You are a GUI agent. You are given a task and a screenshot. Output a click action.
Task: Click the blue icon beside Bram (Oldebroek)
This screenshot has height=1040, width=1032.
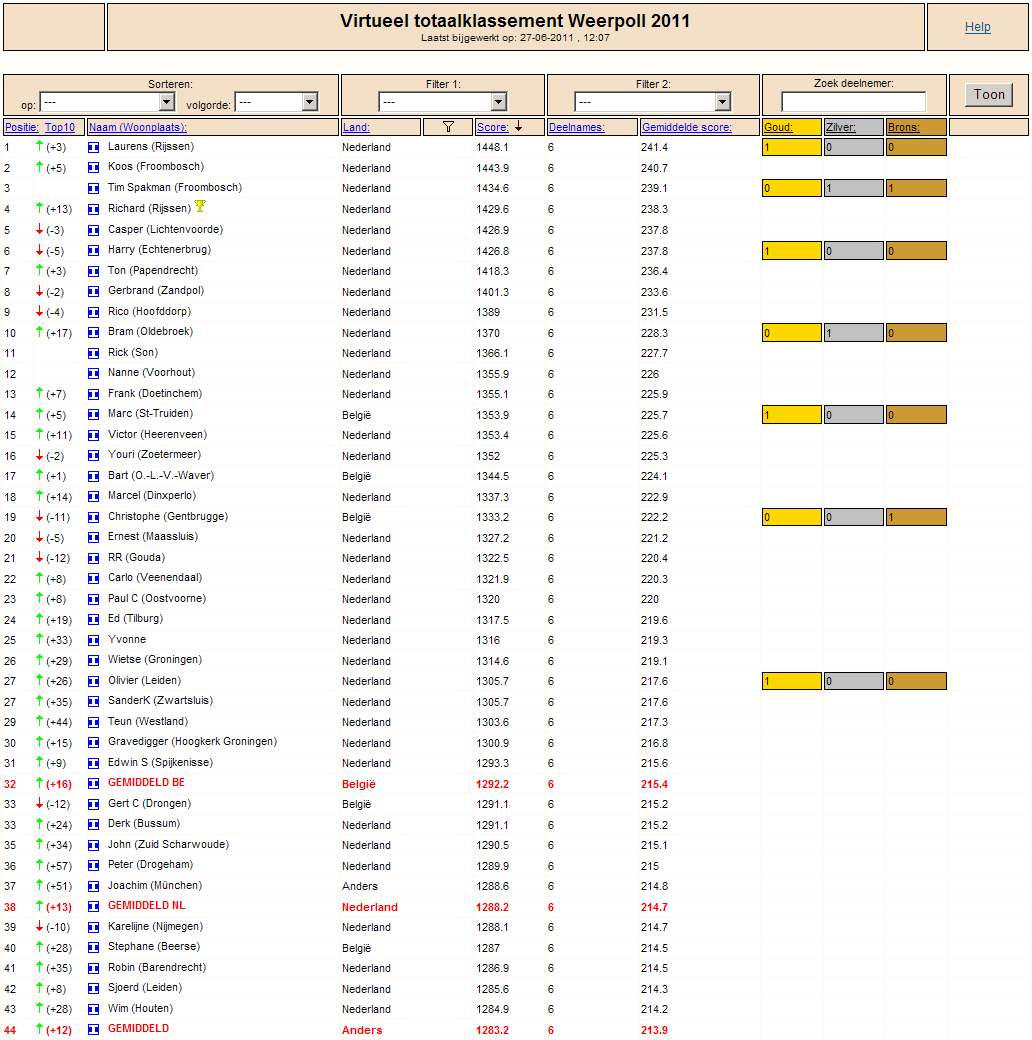tap(94, 333)
